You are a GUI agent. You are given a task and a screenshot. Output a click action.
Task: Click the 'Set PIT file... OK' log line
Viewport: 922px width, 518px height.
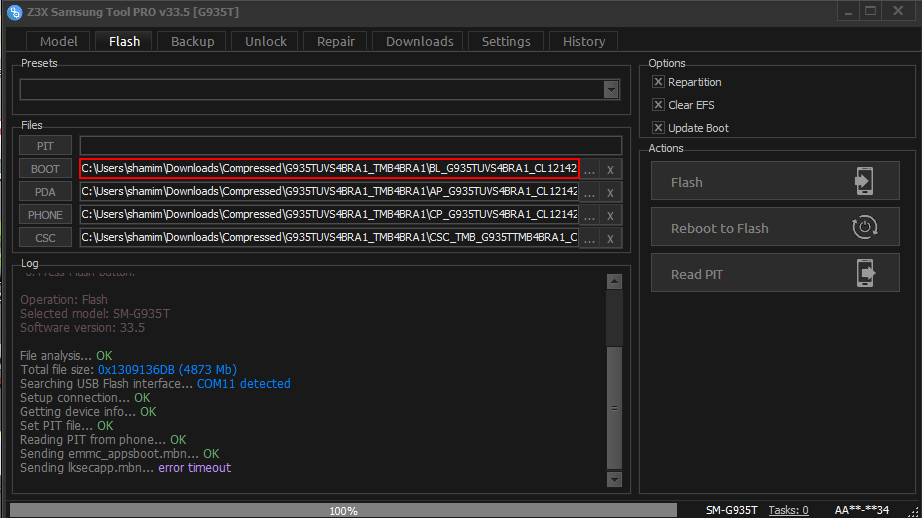(x=66, y=426)
